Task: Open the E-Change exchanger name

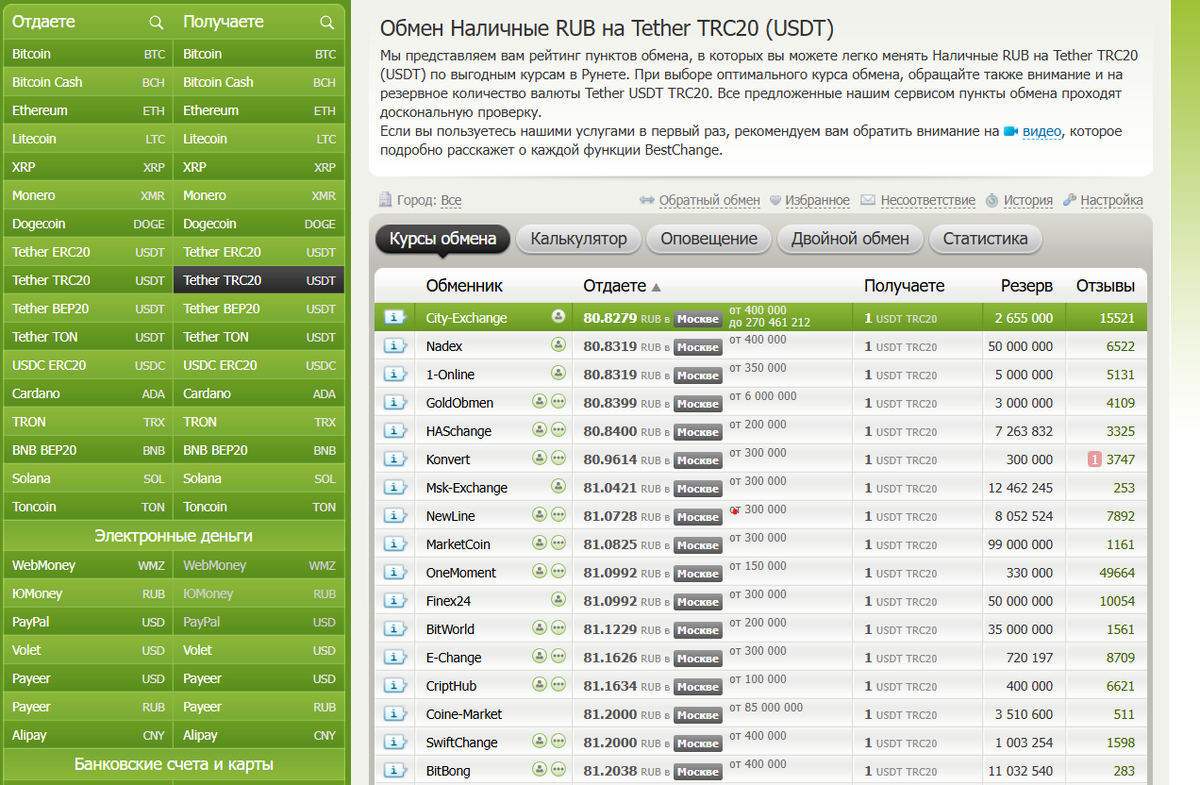Action: point(453,658)
